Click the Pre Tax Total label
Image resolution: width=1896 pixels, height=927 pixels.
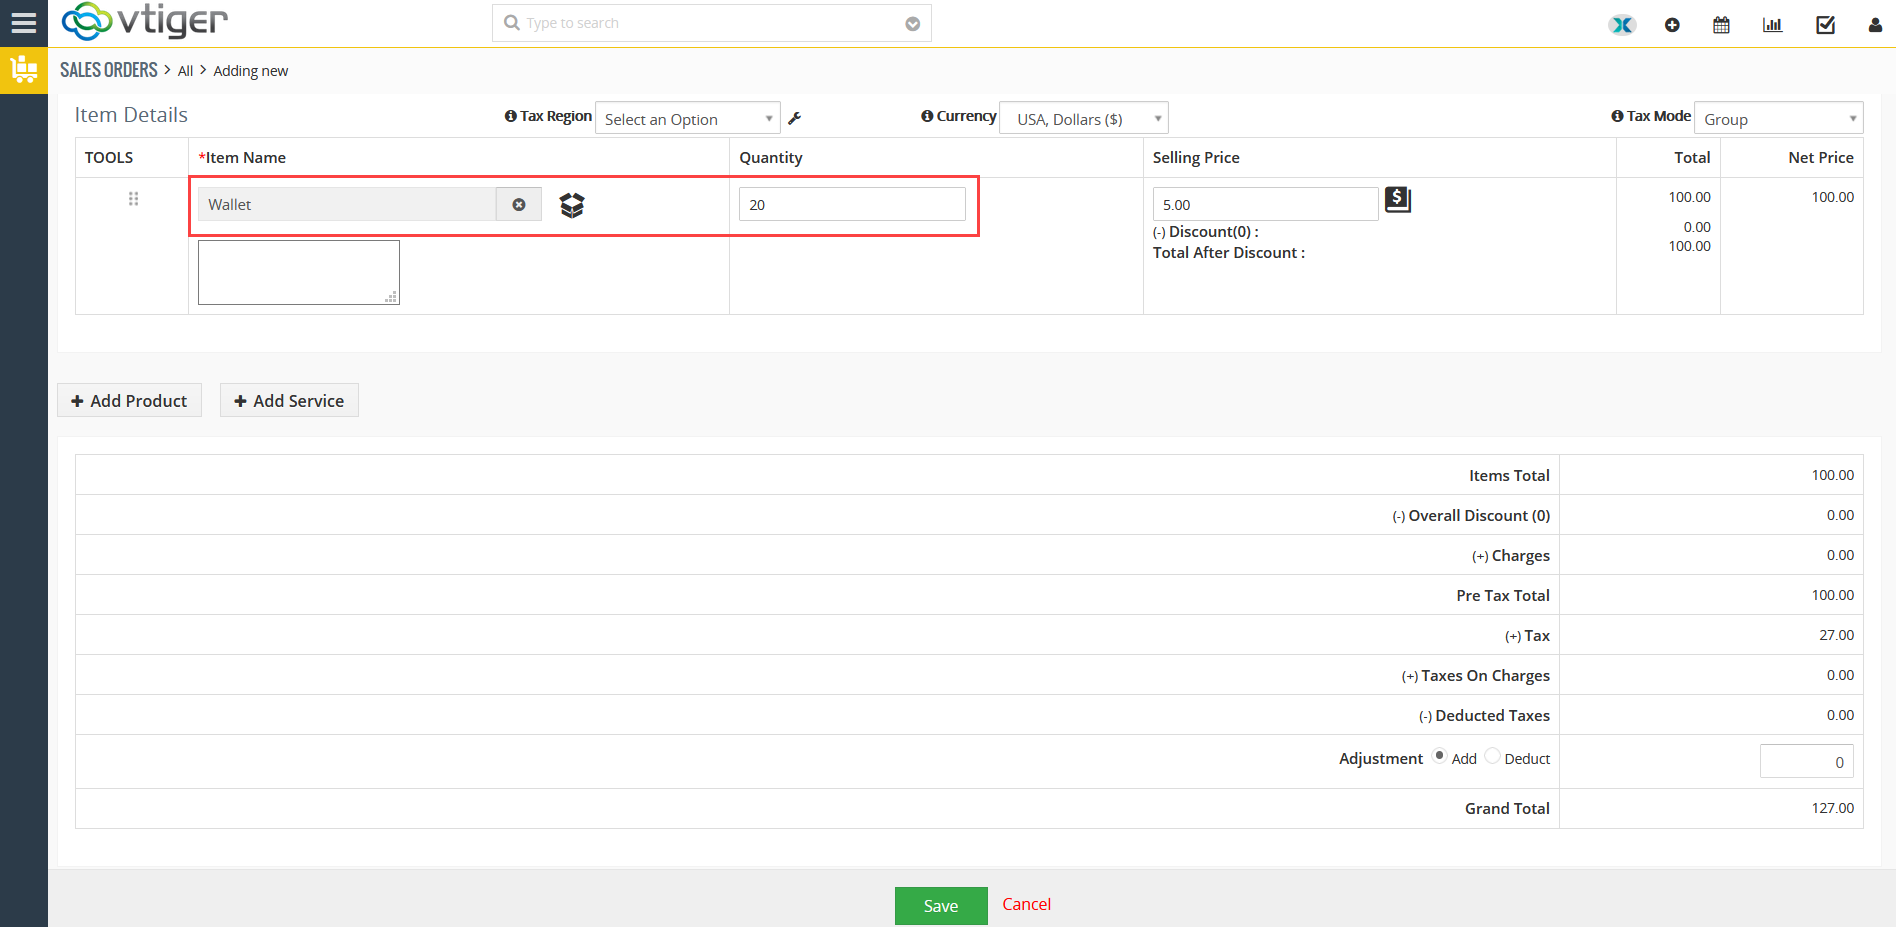pyautogui.click(x=1503, y=596)
